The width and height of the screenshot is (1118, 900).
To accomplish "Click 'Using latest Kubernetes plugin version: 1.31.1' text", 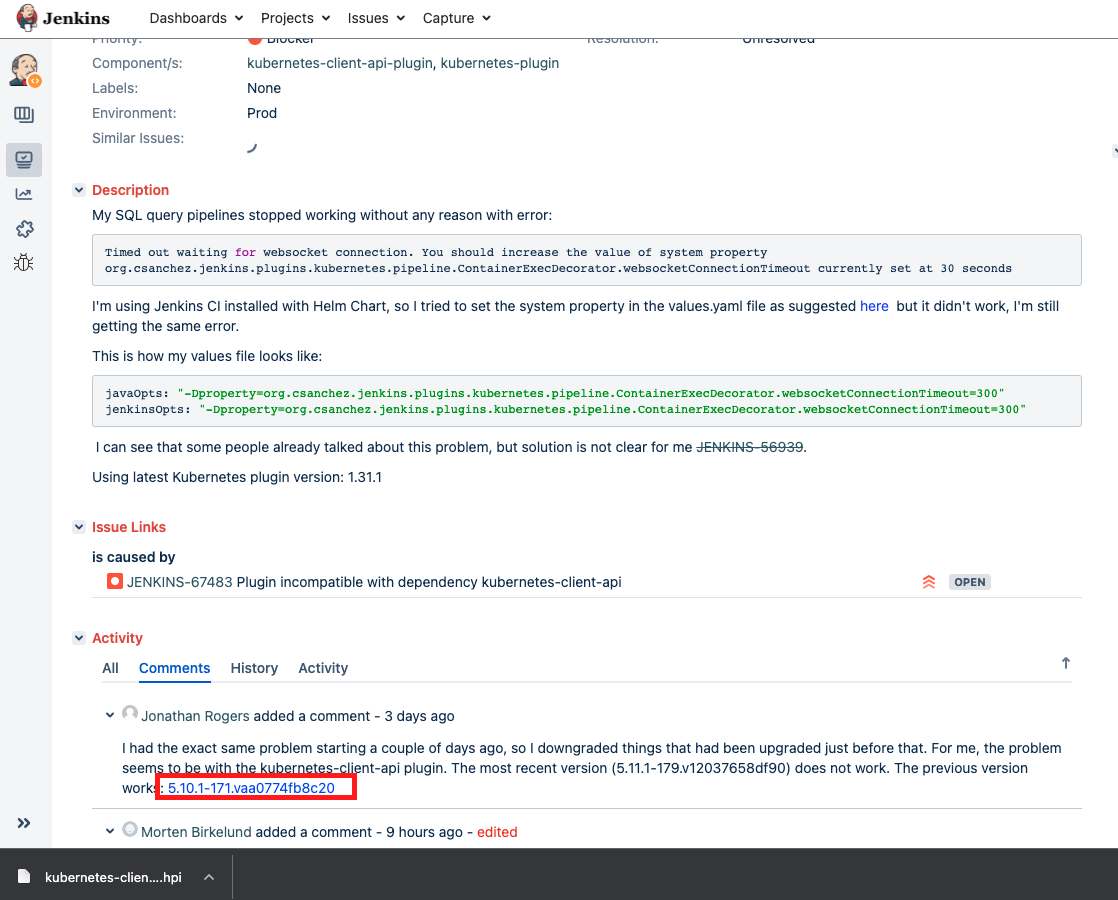I will (237, 477).
